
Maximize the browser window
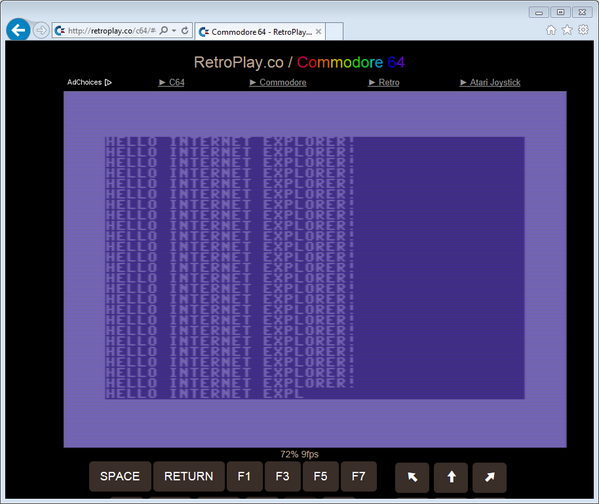tap(560, 12)
